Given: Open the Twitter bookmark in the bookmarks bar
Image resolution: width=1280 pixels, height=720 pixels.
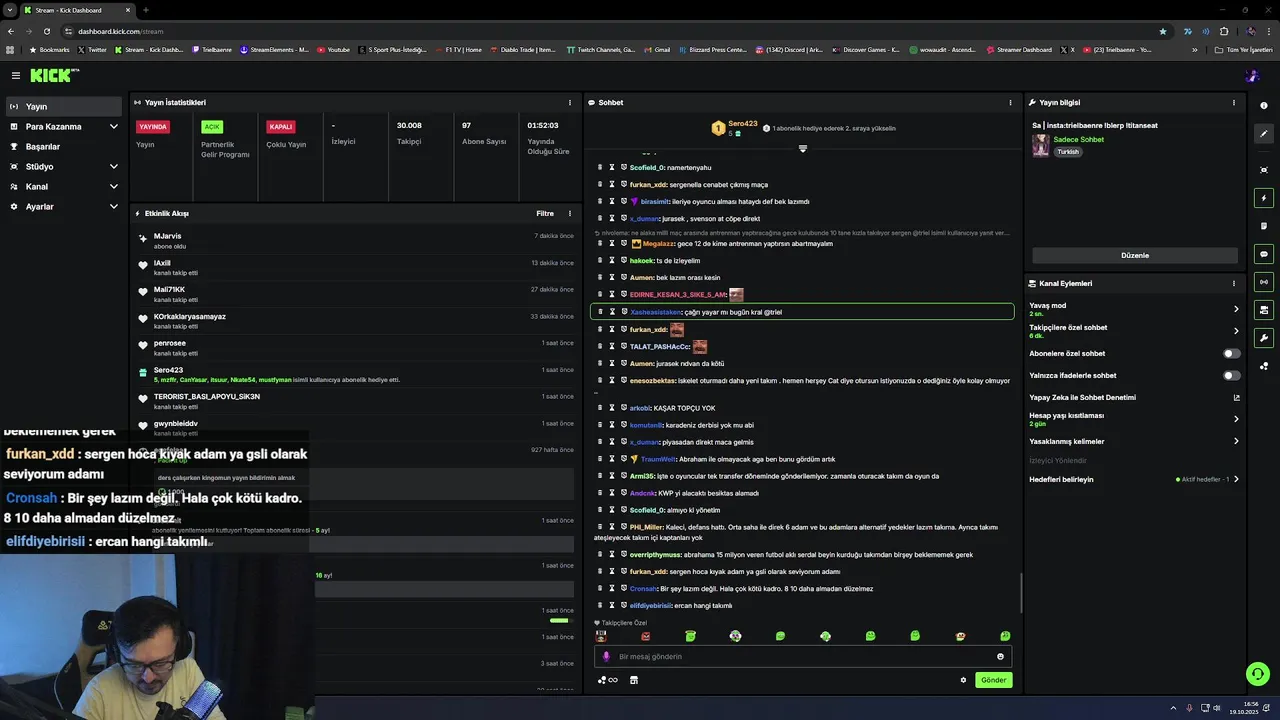Looking at the screenshot, I should 91,49.
